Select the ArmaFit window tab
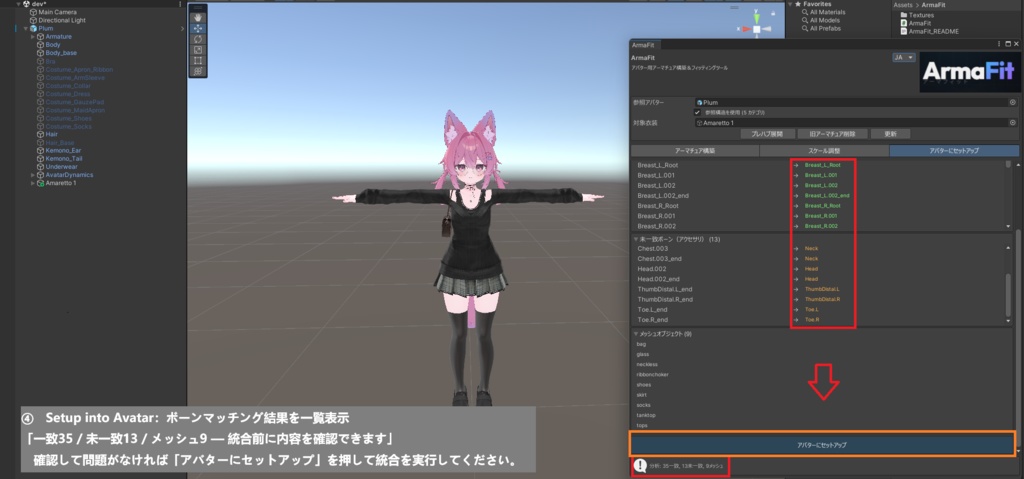1024x479 pixels. 646,44
